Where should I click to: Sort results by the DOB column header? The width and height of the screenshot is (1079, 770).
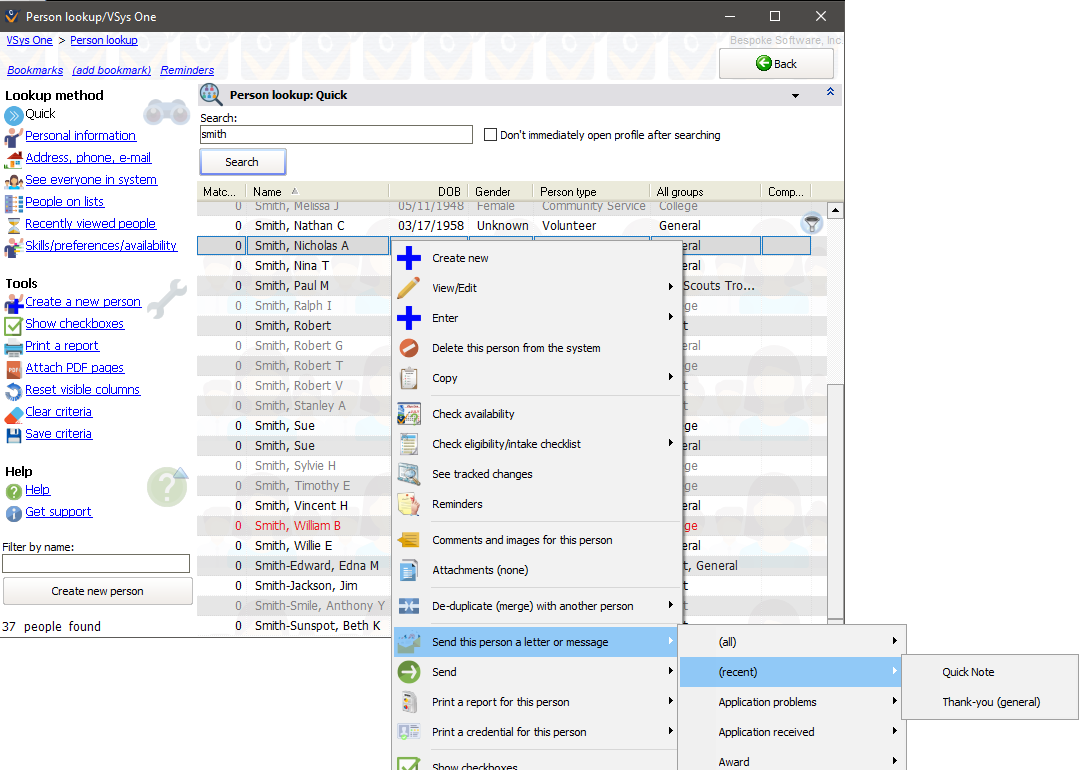[449, 192]
